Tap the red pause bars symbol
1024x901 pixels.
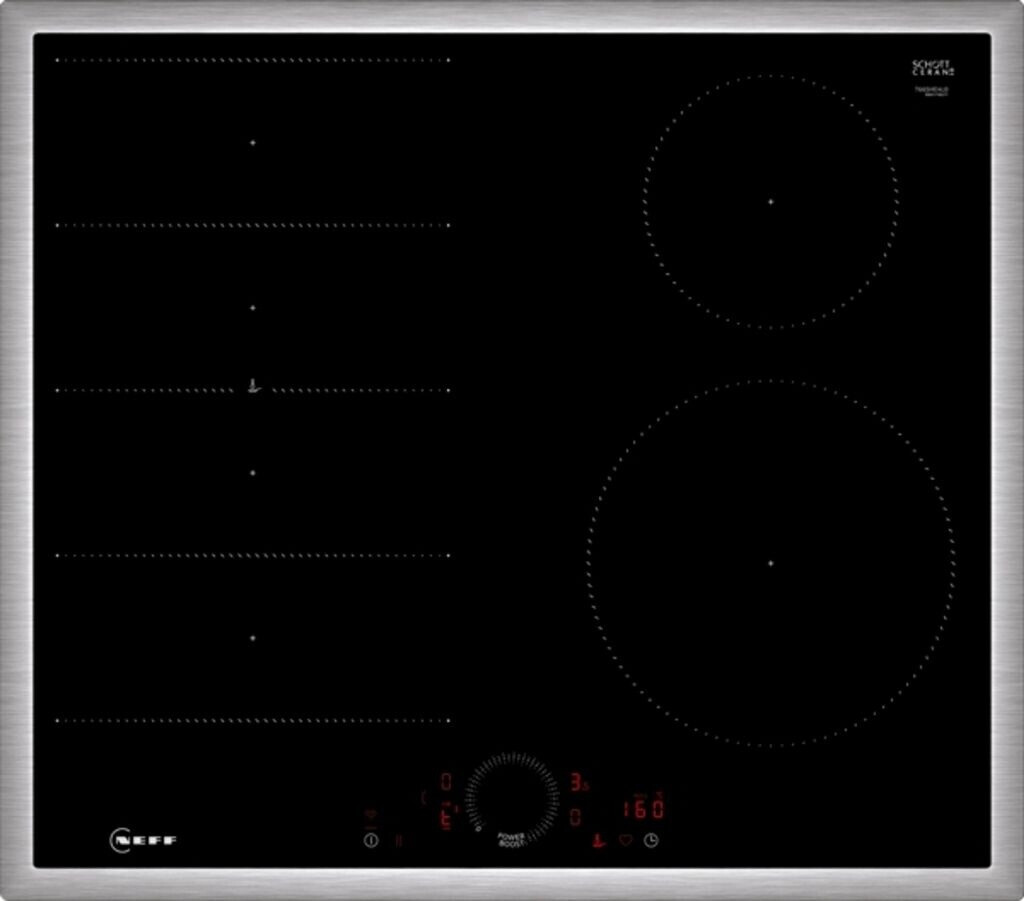(x=398, y=841)
